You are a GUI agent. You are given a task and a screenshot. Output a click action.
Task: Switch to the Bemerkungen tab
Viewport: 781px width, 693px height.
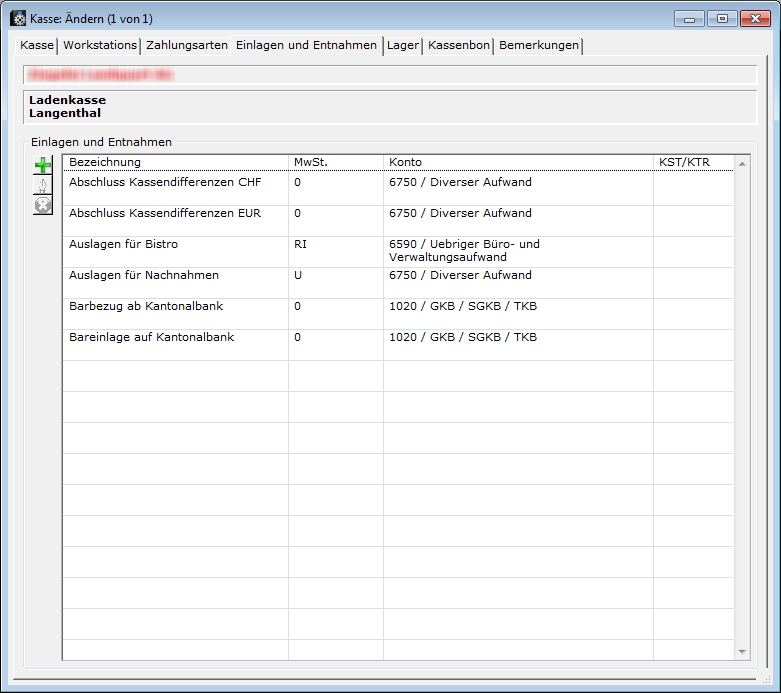pos(539,45)
